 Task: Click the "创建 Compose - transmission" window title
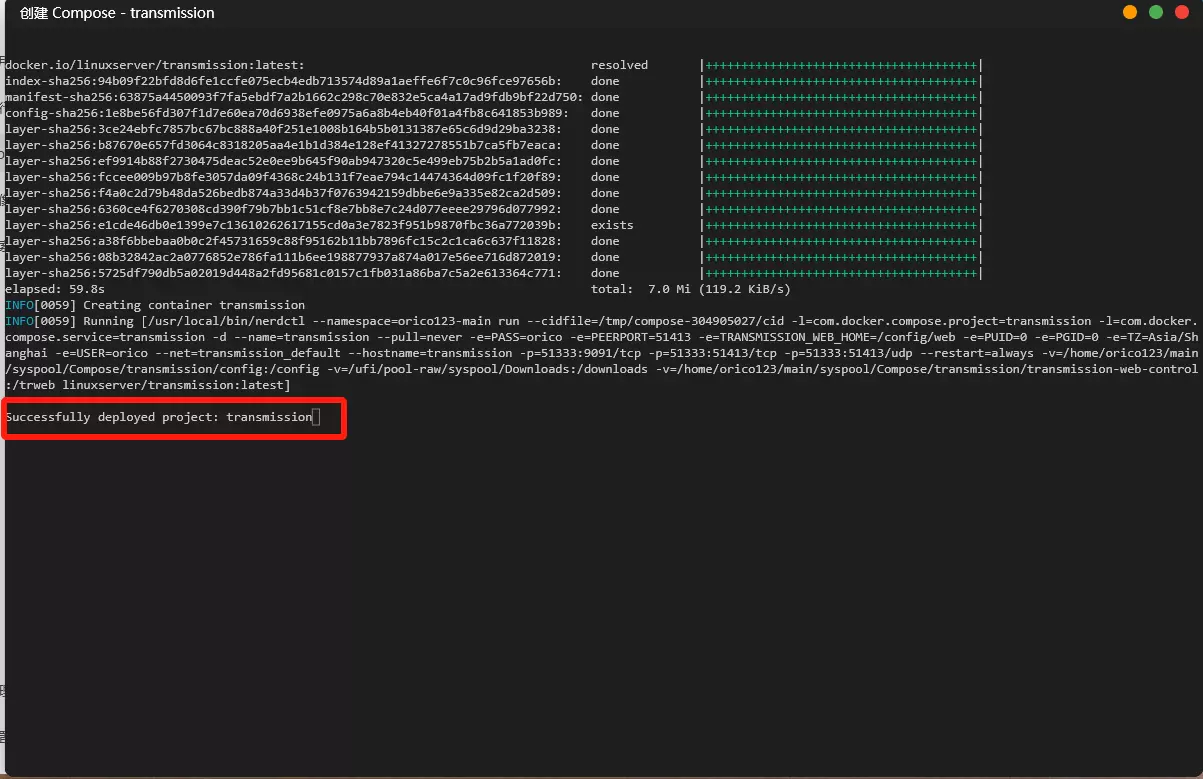(x=117, y=13)
